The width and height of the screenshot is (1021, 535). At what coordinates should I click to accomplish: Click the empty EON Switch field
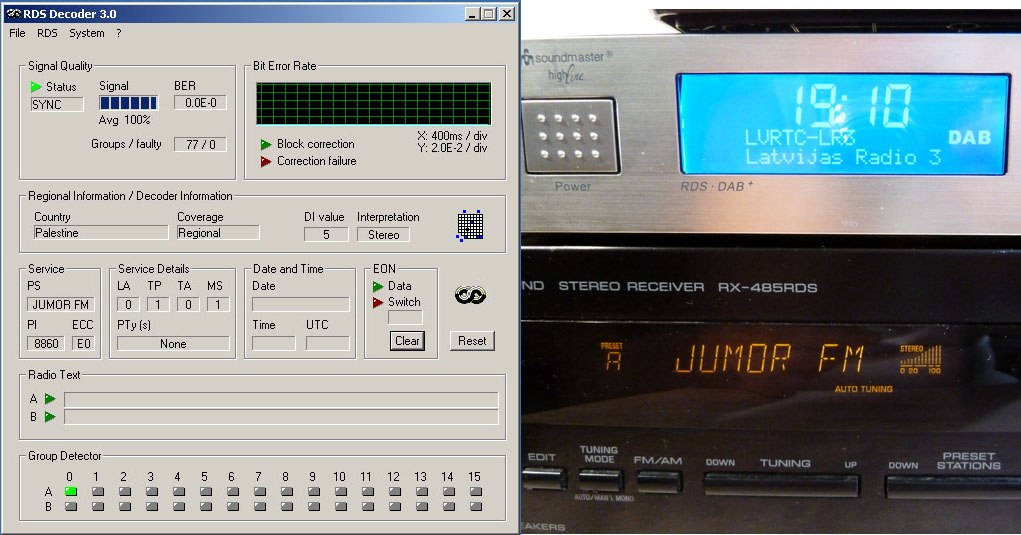point(405,318)
